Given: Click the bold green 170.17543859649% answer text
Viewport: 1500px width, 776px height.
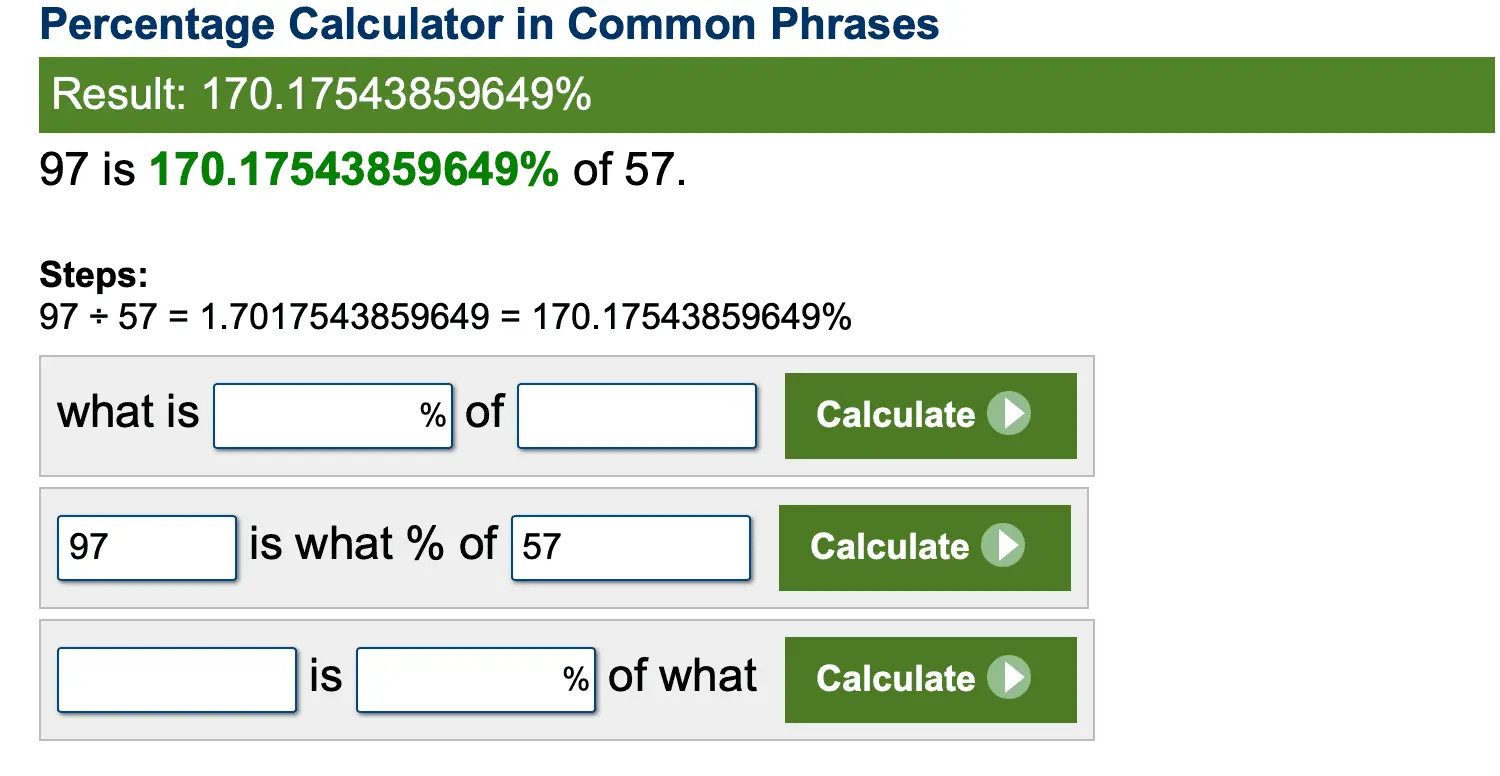Looking at the screenshot, I should point(354,170).
